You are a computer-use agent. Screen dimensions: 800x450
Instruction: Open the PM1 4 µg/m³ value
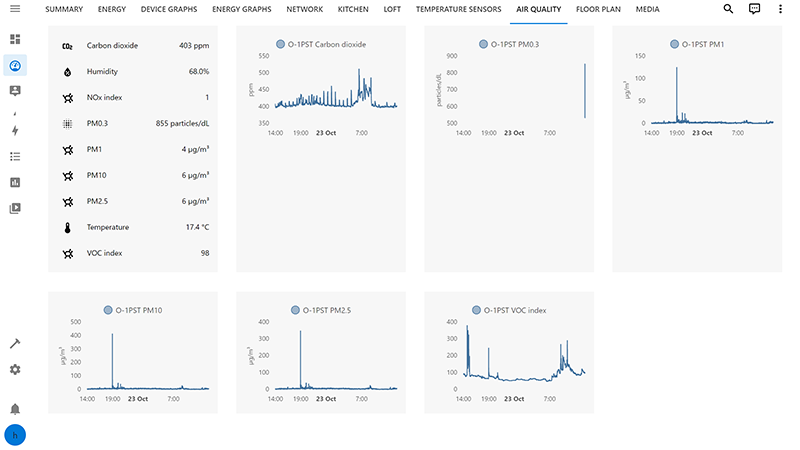[195, 149]
